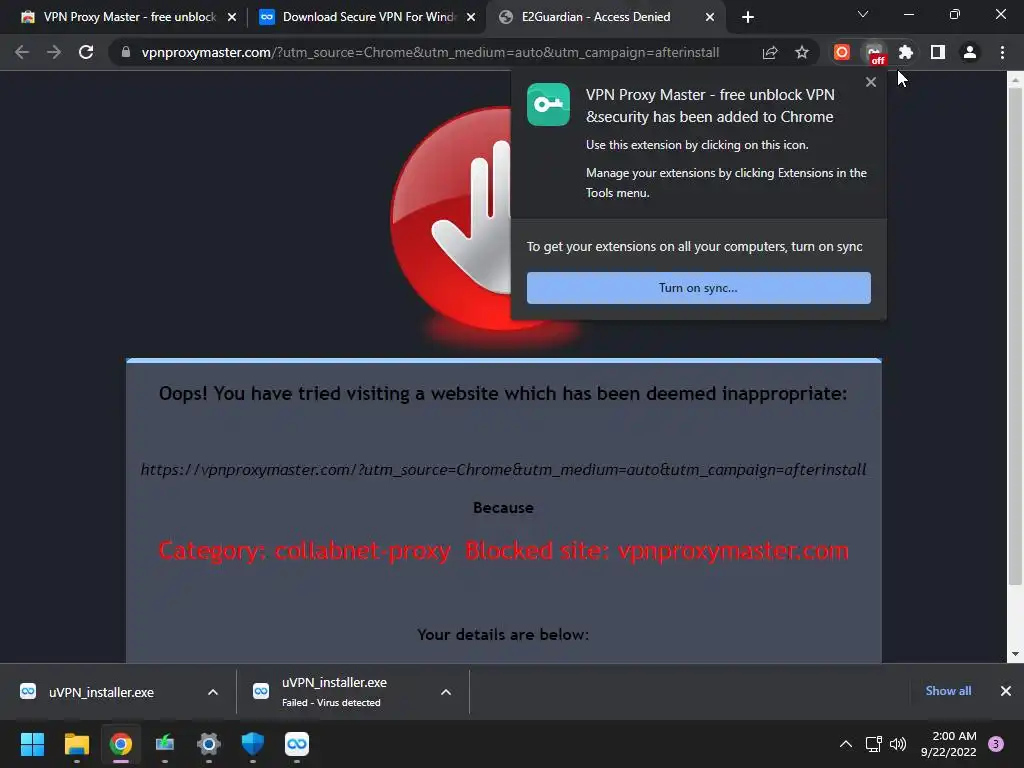The height and width of the screenshot is (768, 1024).
Task: Click the scrollbar down arrow
Action: coord(1015,654)
